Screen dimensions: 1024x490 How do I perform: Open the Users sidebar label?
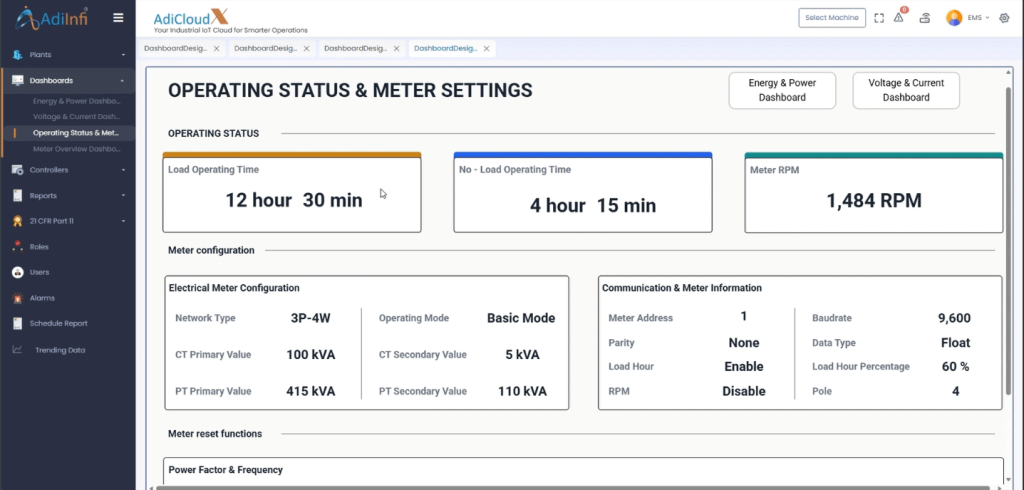coord(39,272)
